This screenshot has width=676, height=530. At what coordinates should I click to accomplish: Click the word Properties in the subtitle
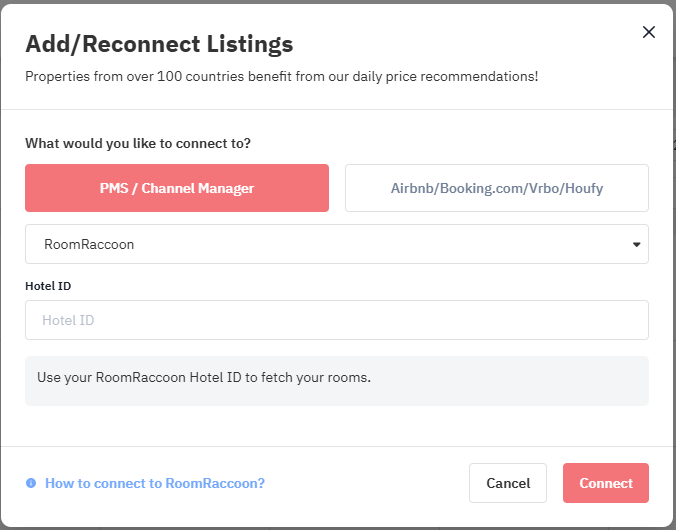pyautogui.click(x=57, y=76)
